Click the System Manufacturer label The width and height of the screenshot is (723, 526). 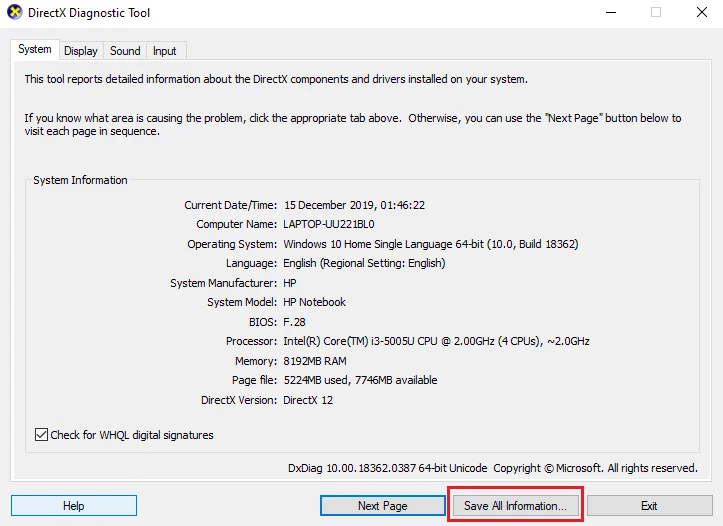(x=224, y=283)
